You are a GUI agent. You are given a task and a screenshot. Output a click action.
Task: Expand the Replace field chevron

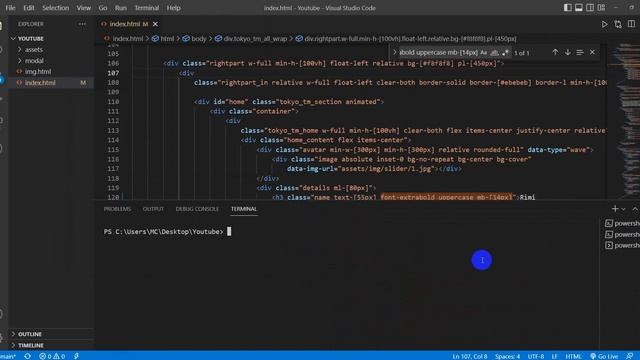(394, 52)
